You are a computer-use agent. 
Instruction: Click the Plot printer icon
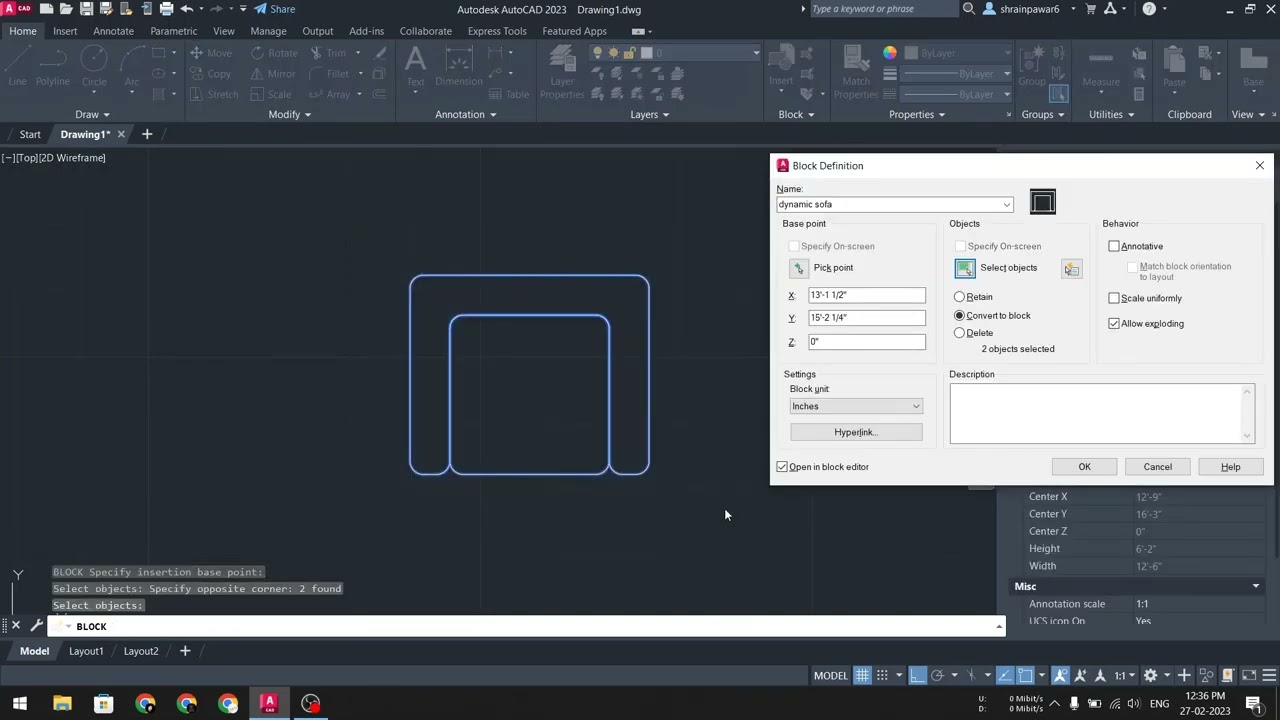[166, 9]
